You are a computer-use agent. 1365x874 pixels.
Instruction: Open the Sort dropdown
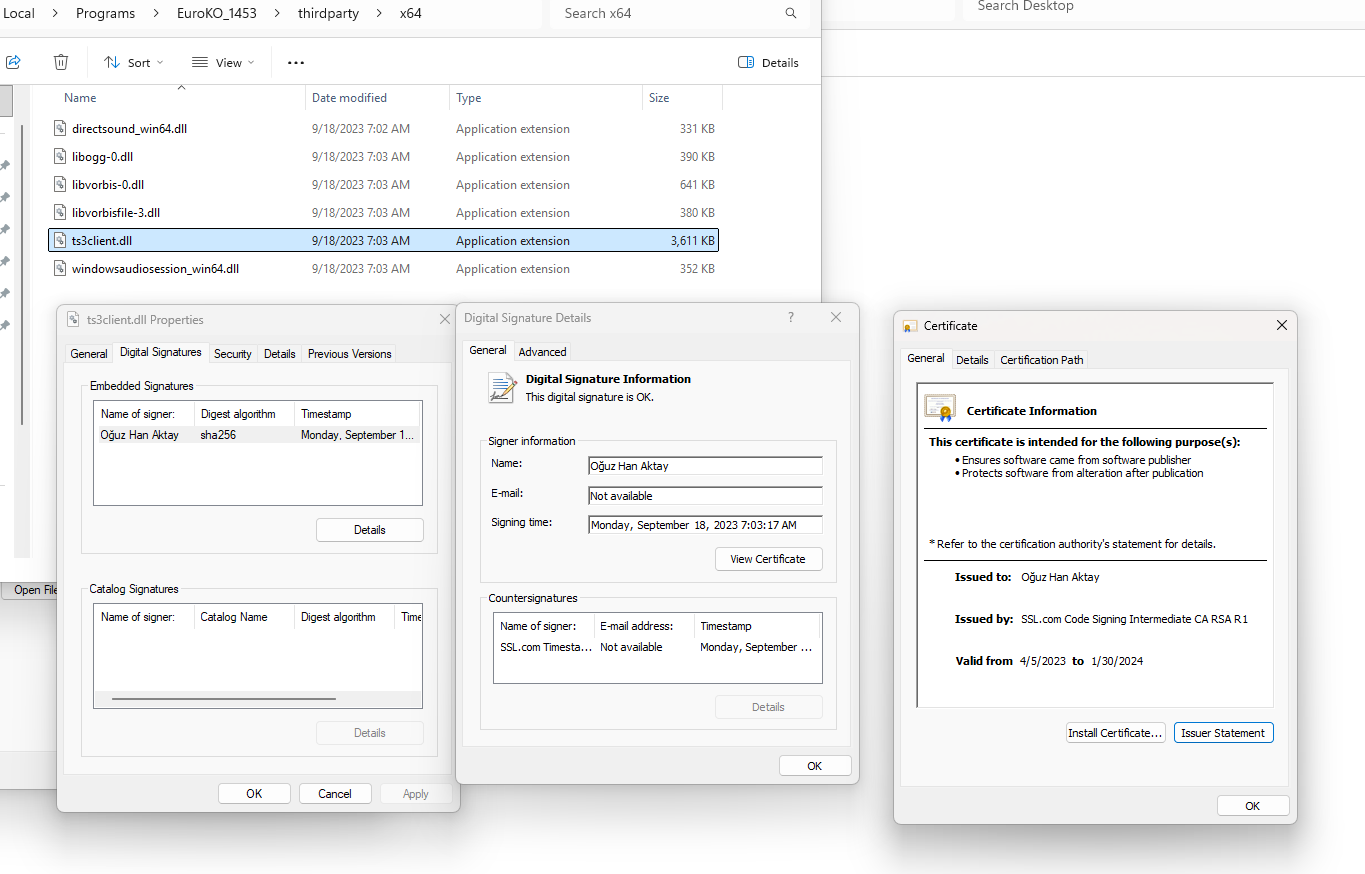pyautogui.click(x=133, y=62)
